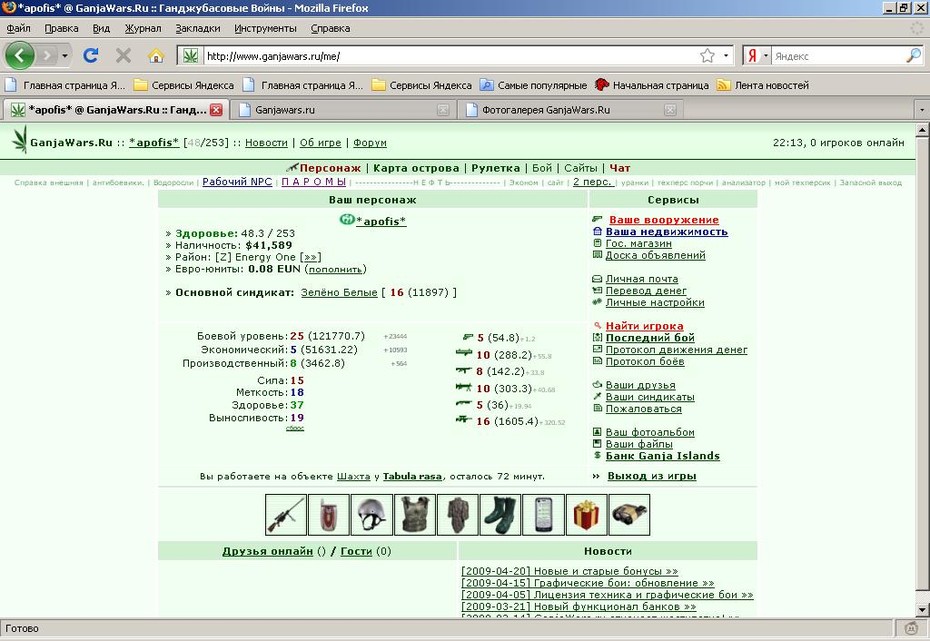Click envelope icon beside Личная почта
930x641 pixels.
point(597,279)
